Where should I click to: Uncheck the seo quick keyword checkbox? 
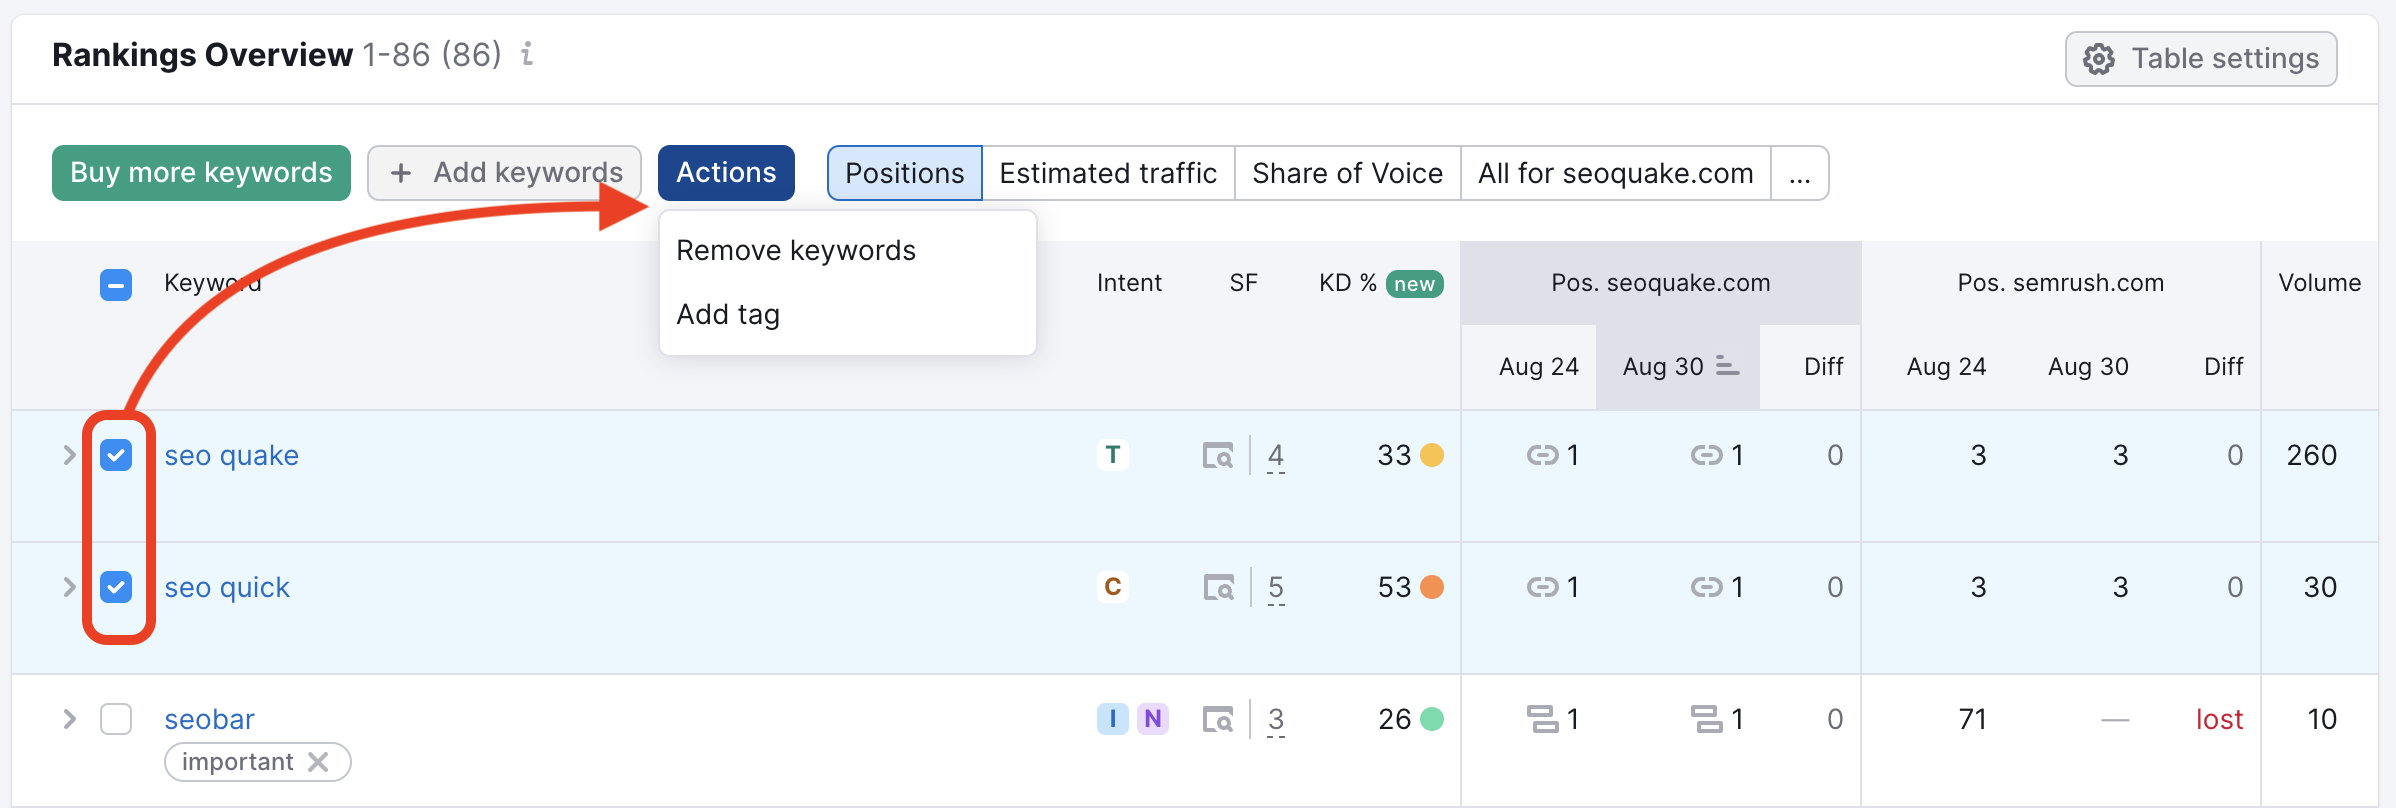coord(116,587)
